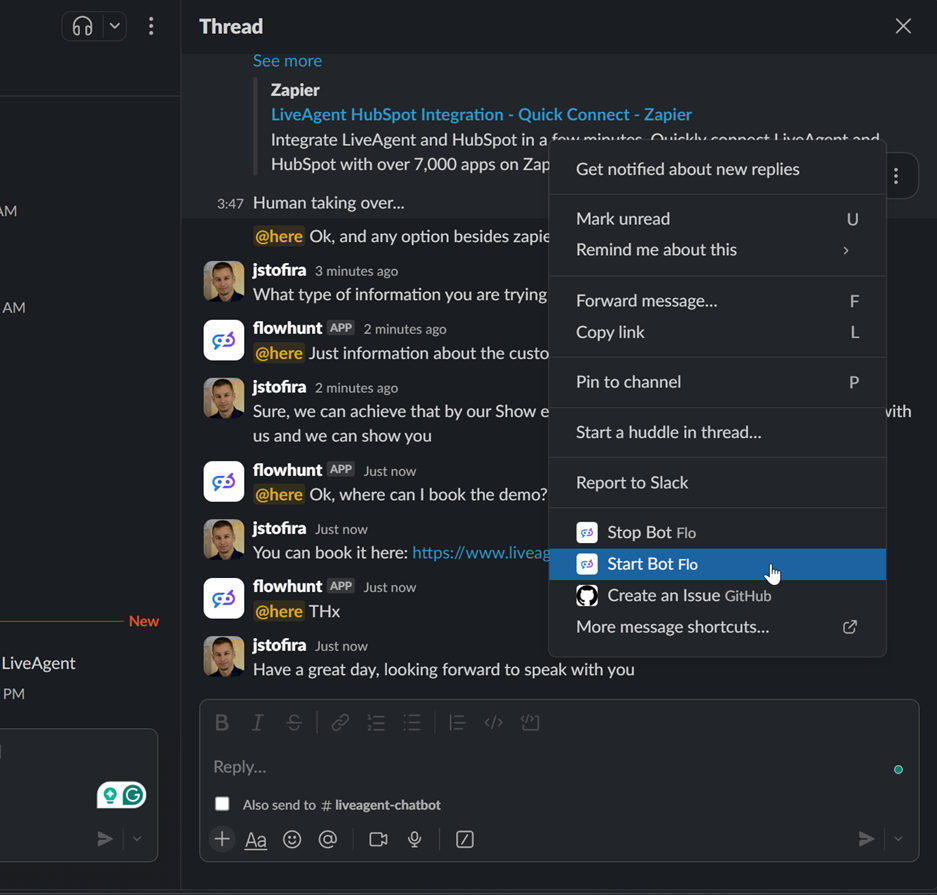The height and width of the screenshot is (895, 937).
Task: Mention someone using the @ icon
Action: (328, 839)
